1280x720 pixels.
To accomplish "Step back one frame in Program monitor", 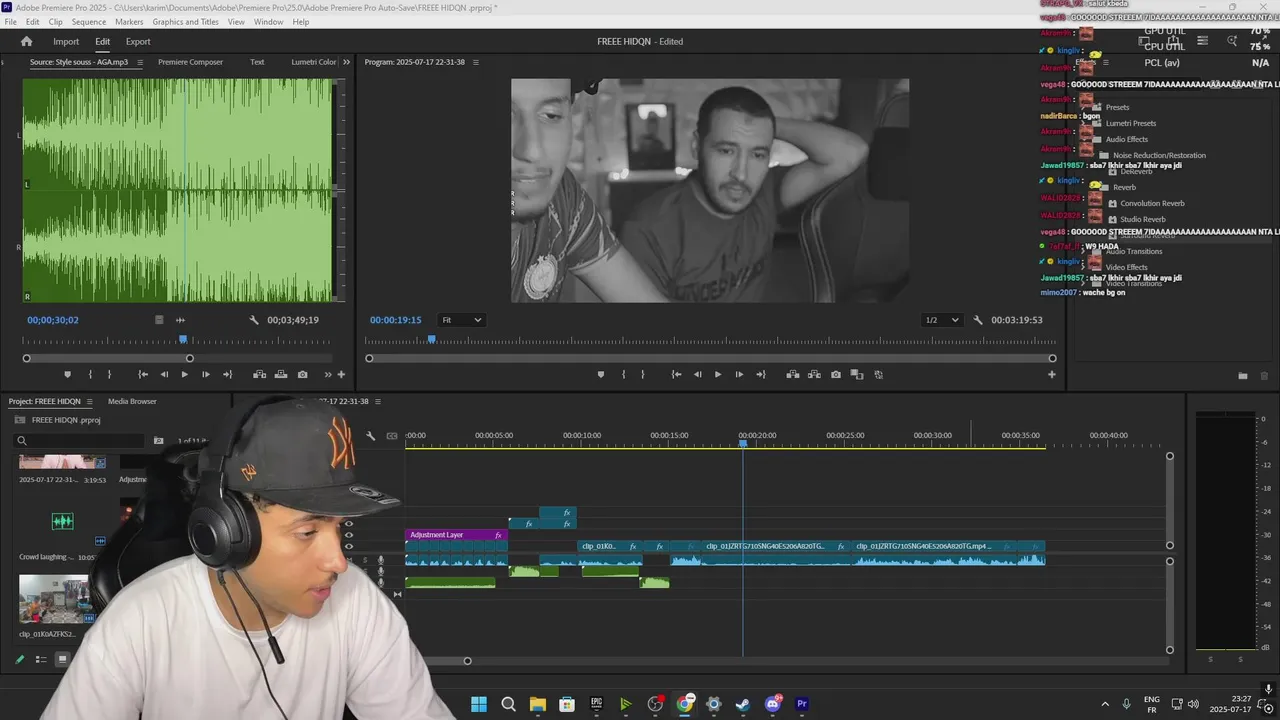I will [697, 374].
